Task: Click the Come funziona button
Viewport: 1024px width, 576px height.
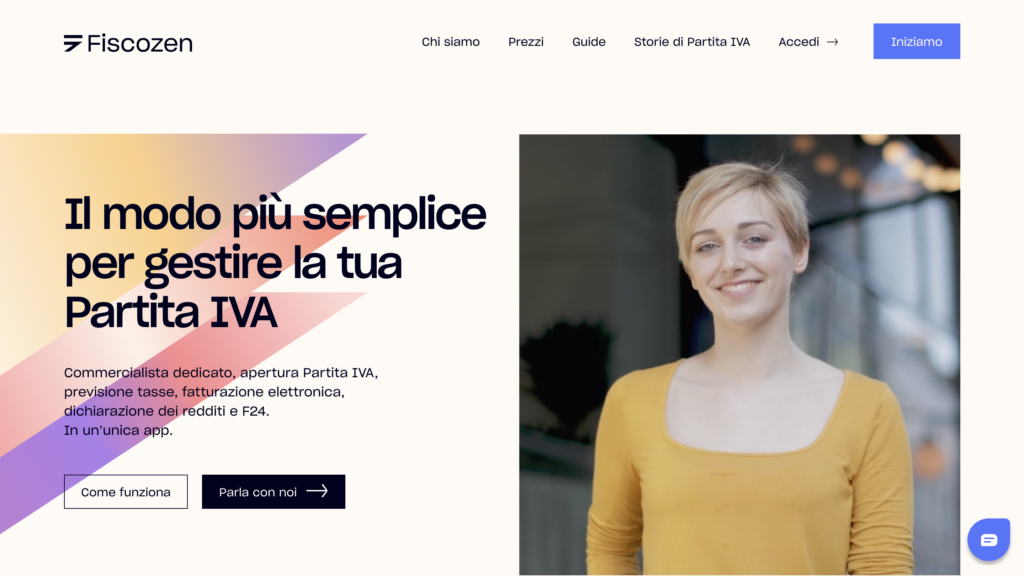Action: (125, 492)
